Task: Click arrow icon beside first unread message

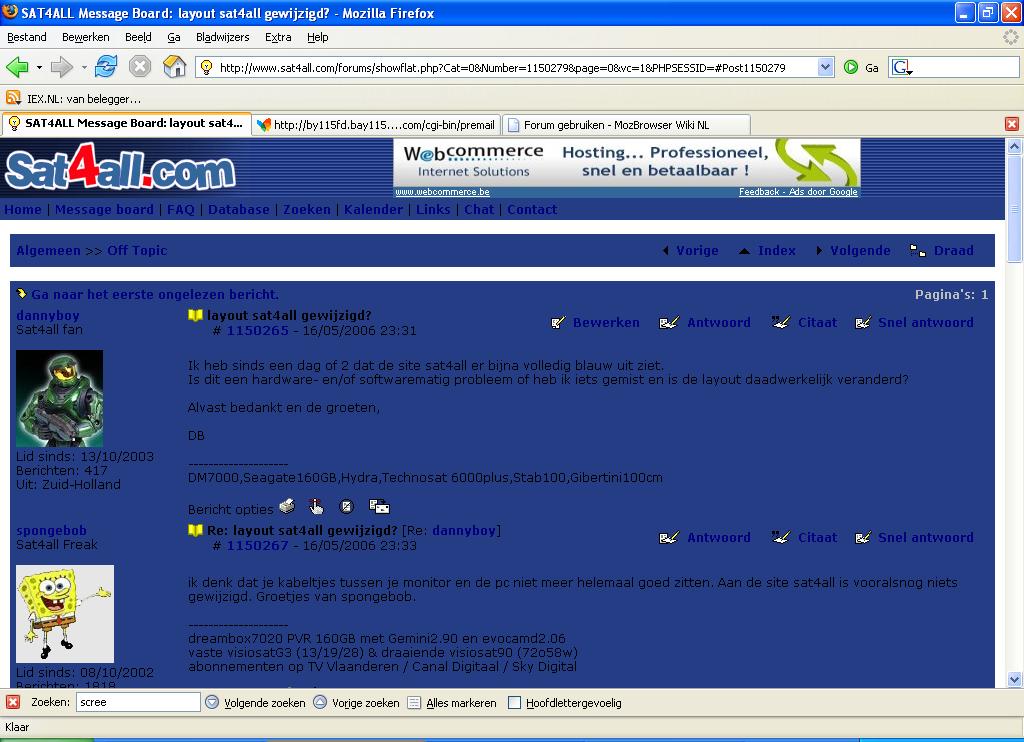Action: [22, 294]
